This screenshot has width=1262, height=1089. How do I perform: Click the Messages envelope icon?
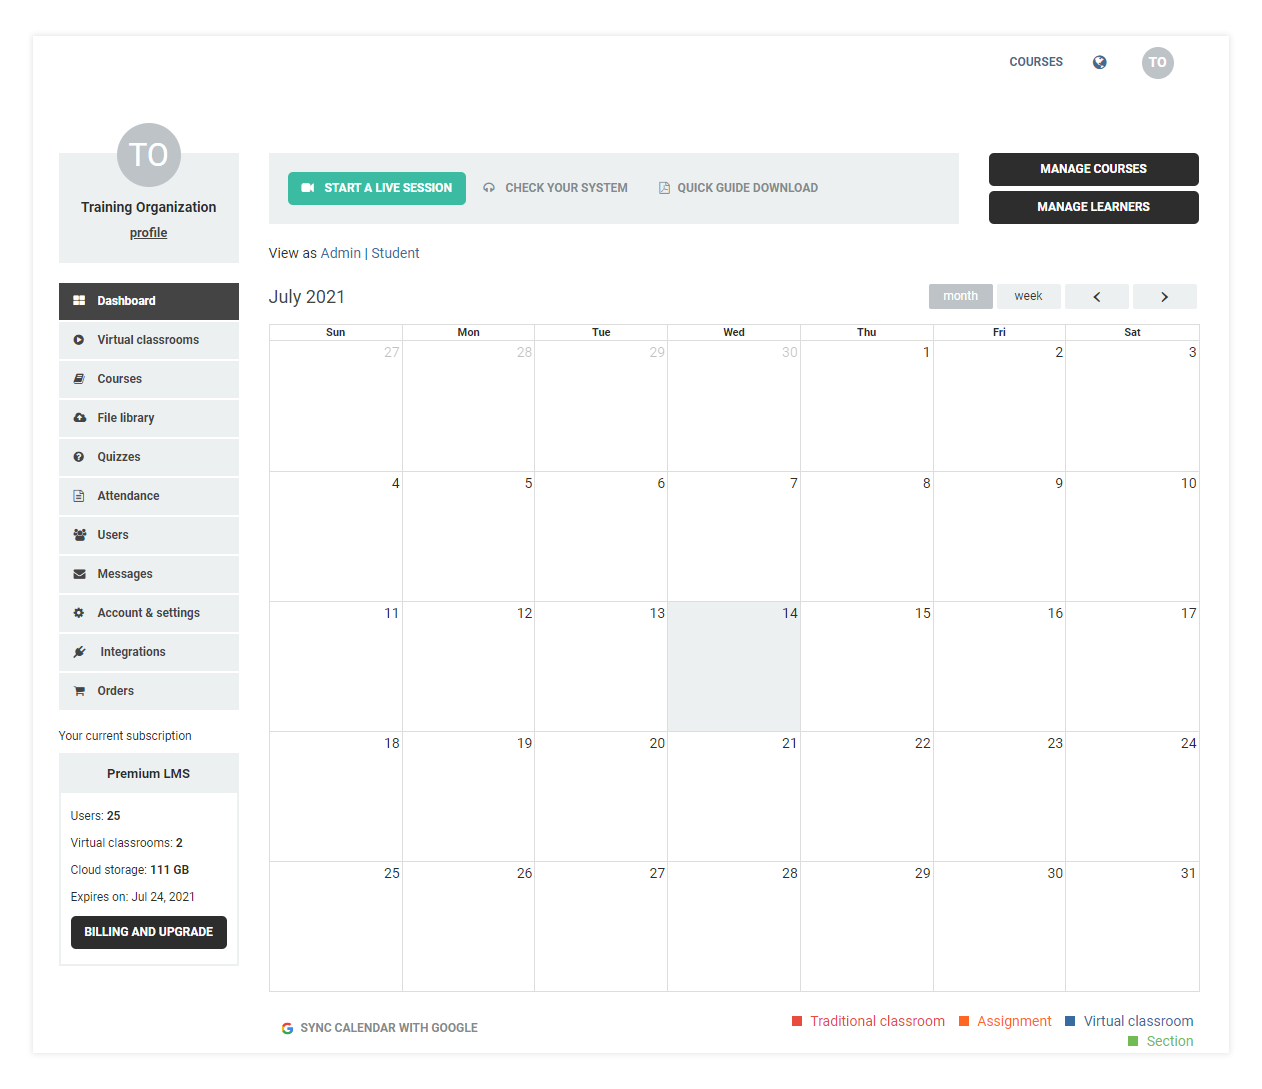coord(79,574)
